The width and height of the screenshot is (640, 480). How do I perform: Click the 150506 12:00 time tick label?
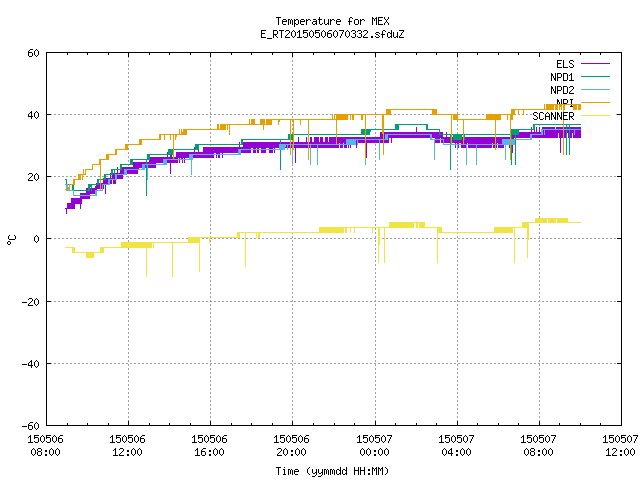pyautogui.click(x=127, y=445)
